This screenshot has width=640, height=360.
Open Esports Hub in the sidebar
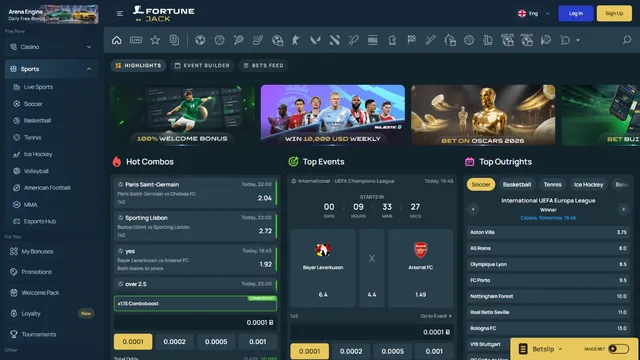point(40,221)
